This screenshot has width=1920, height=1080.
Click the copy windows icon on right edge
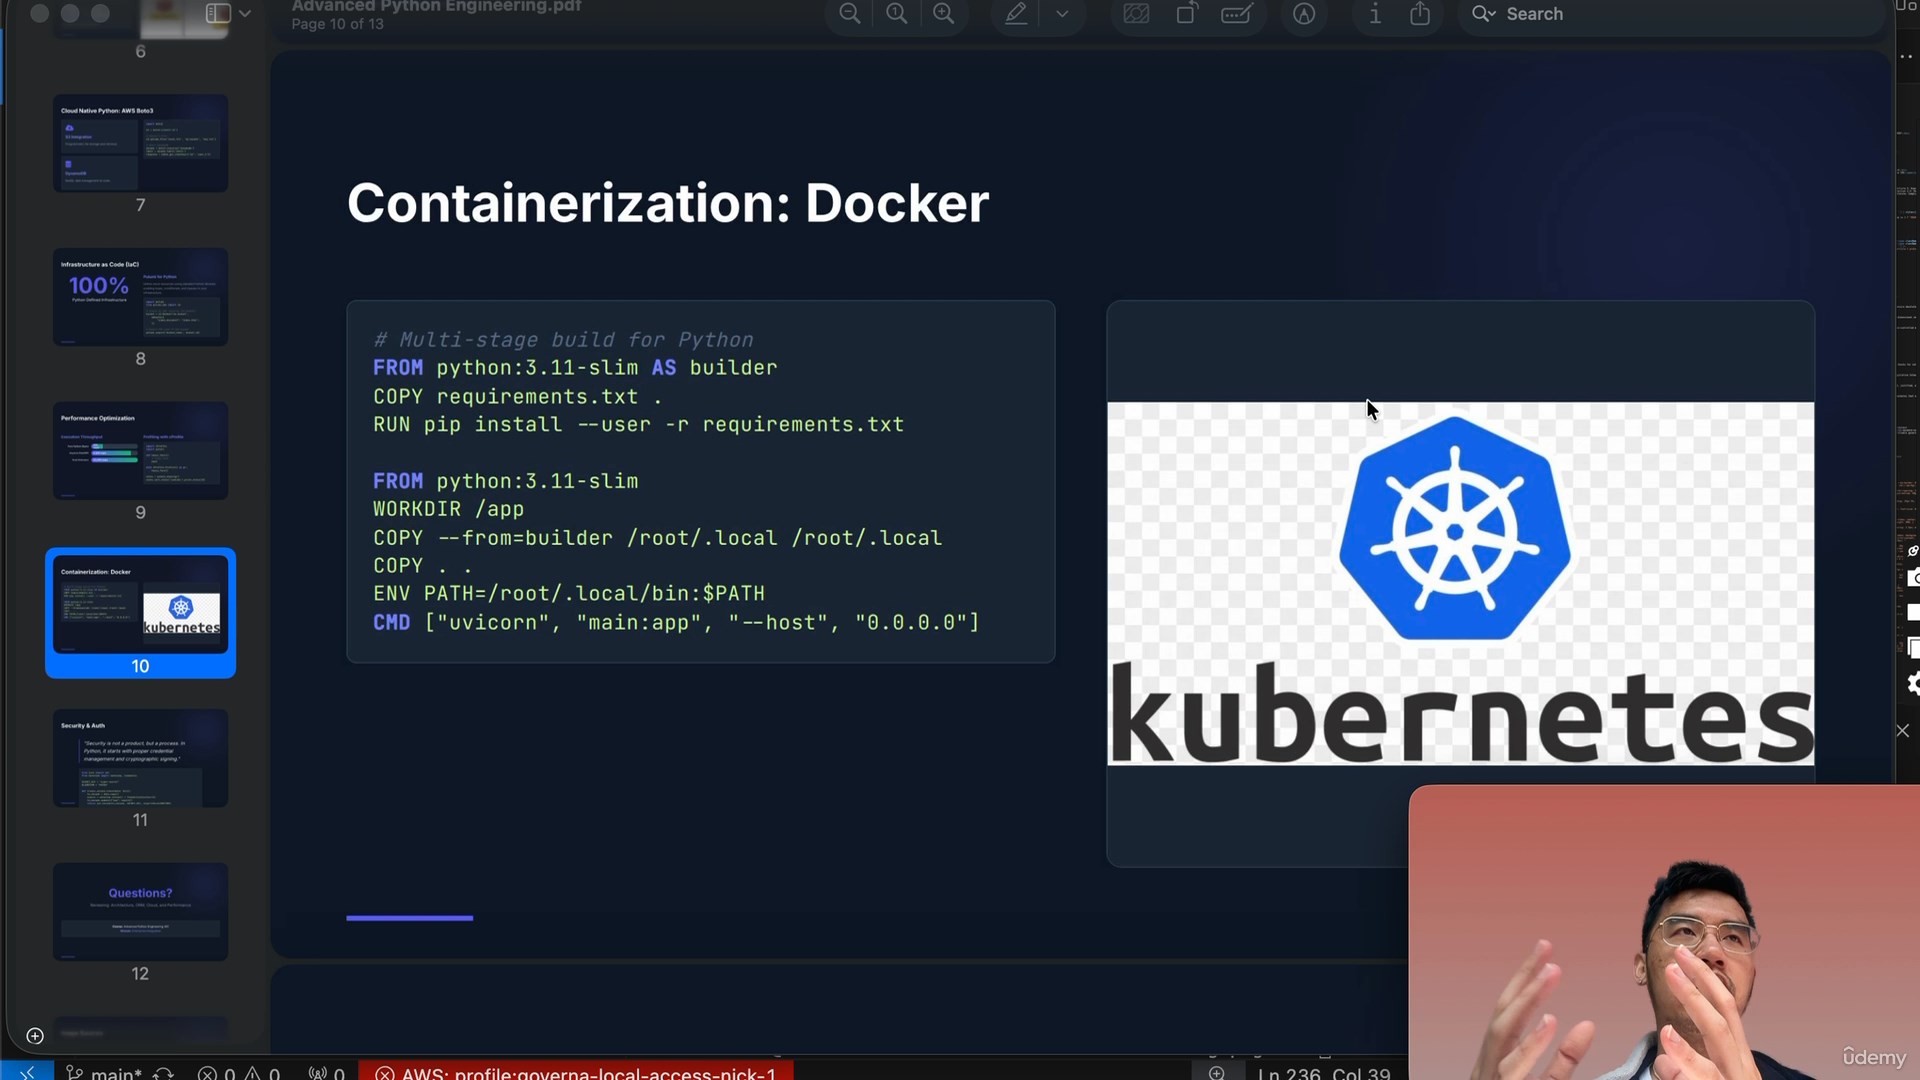pyautogui.click(x=1912, y=647)
